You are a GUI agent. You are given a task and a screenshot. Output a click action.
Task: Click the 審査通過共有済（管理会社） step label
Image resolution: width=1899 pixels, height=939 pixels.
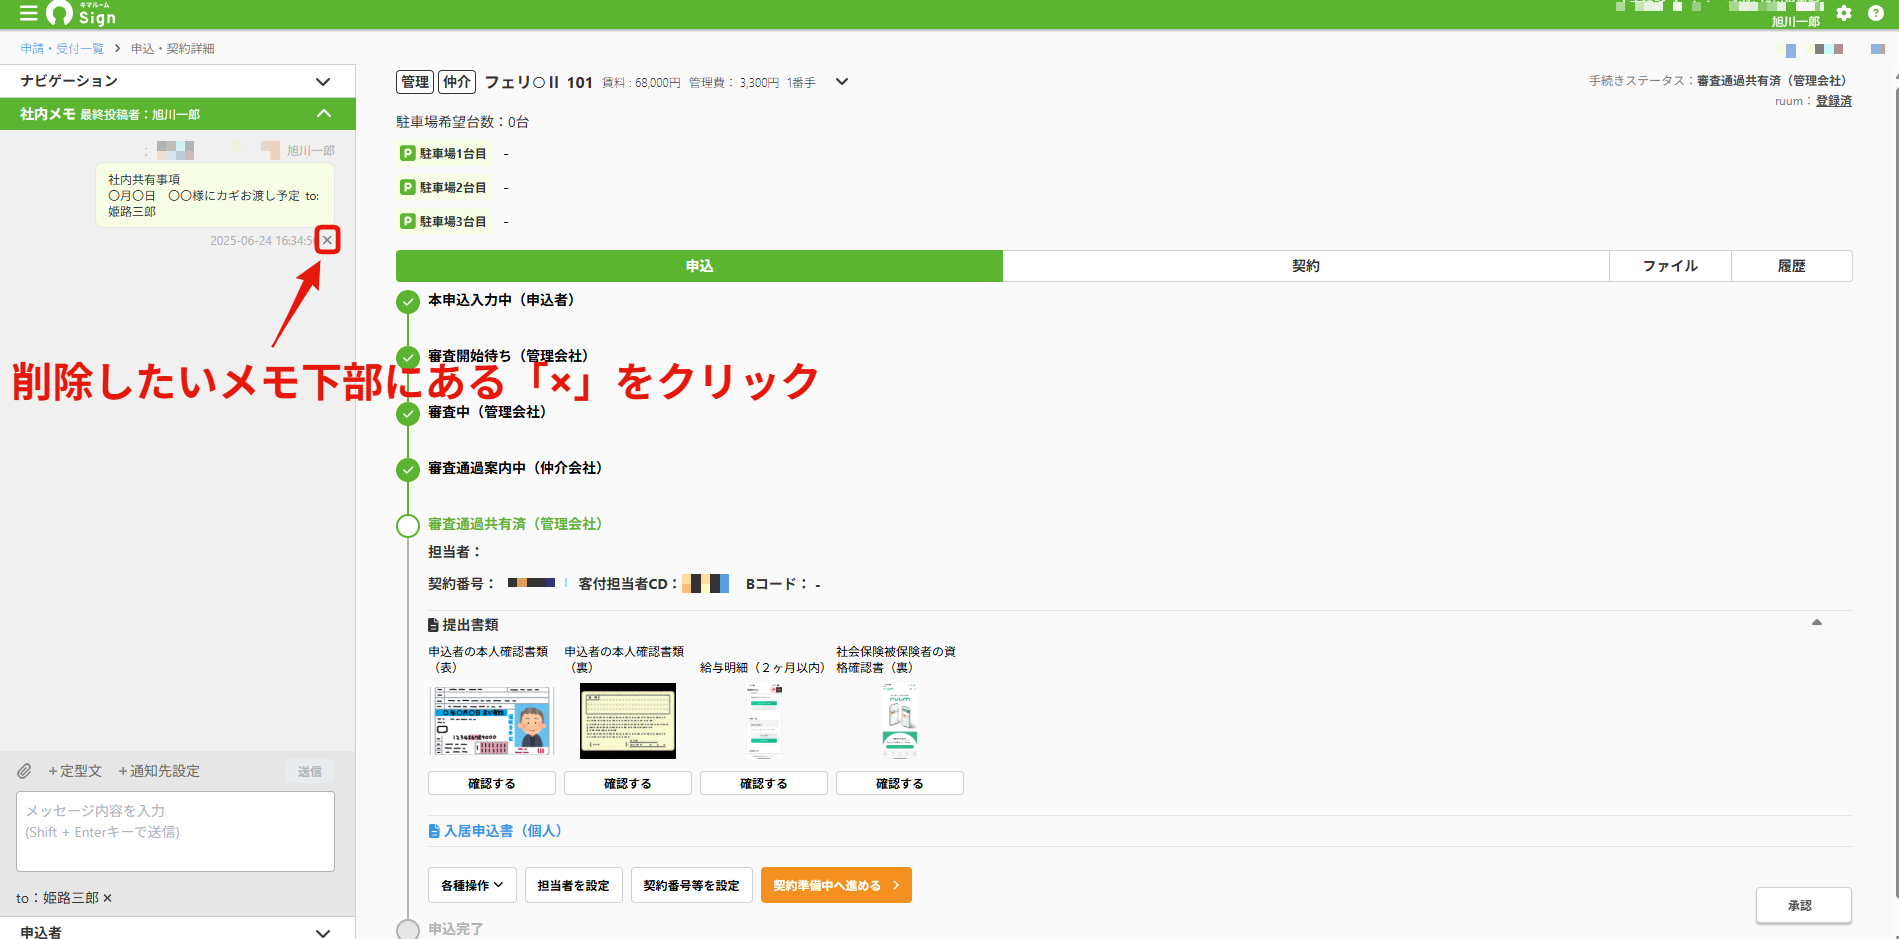point(515,524)
